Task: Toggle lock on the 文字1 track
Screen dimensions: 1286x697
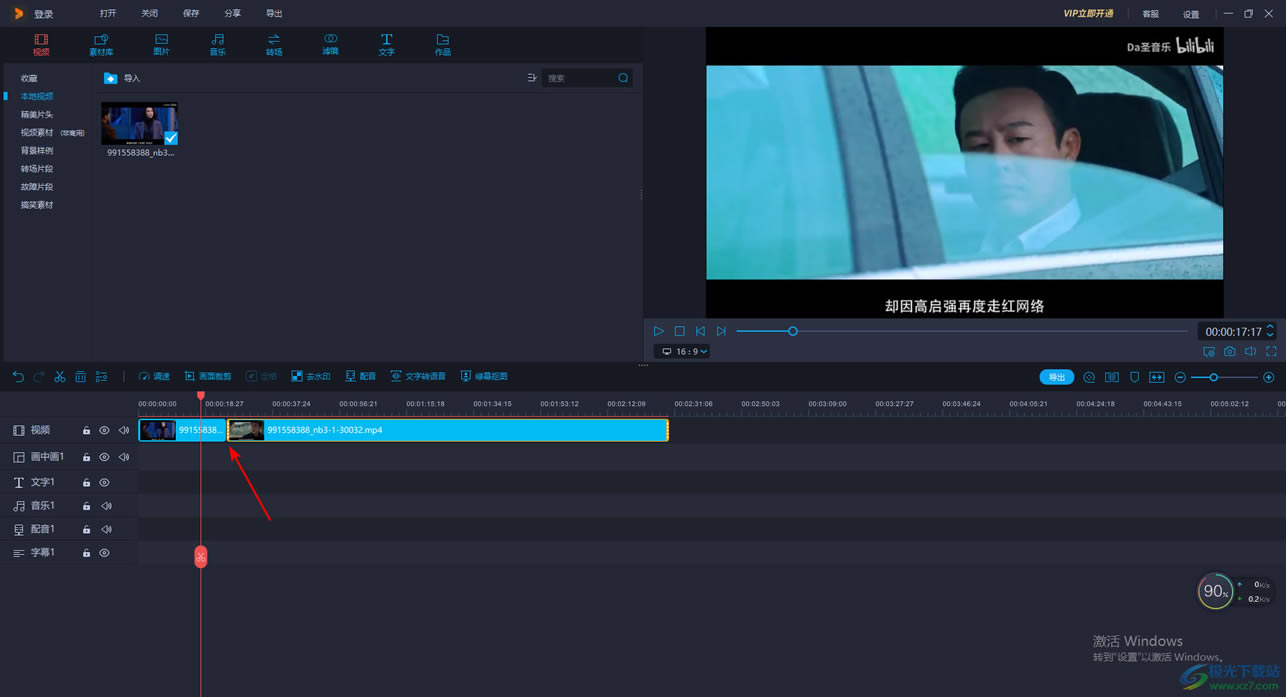Action: (87, 483)
